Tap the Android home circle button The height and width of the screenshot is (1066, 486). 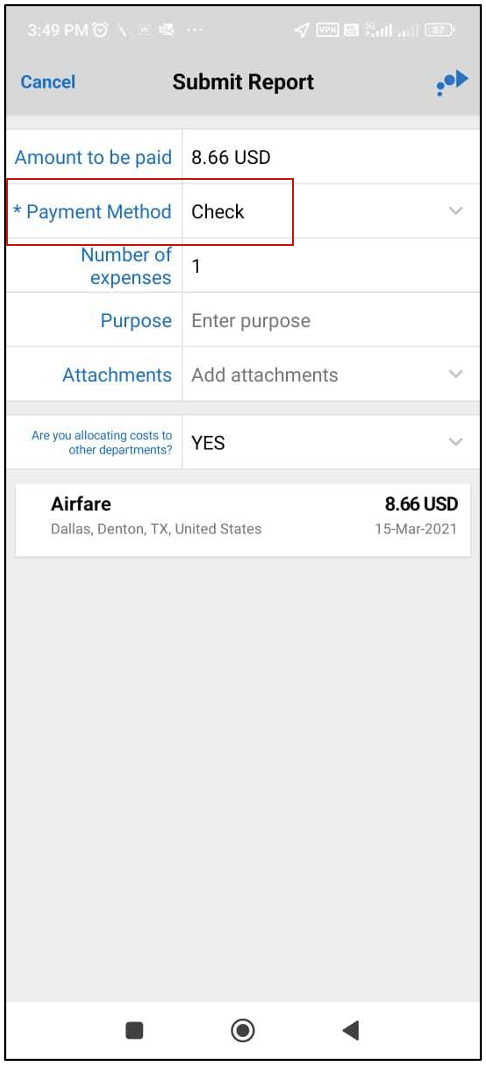pos(243,1030)
